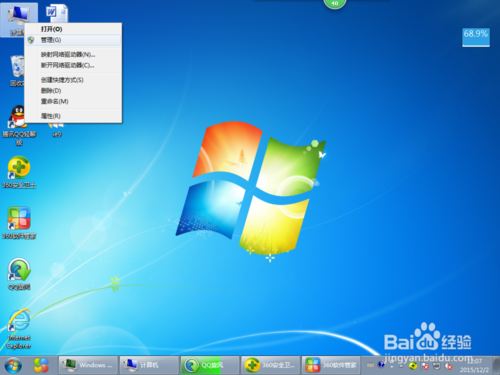Click the ie9 folder label
This screenshot has width=500, height=375.
pos(57,134)
